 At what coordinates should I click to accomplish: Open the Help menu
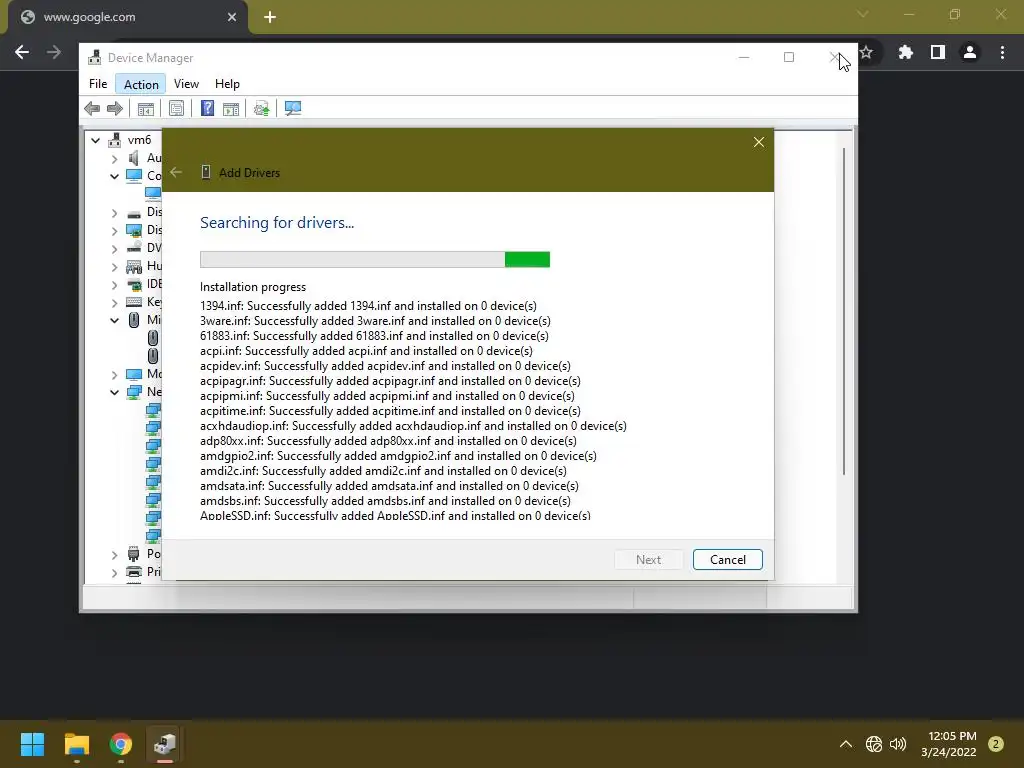pos(227,84)
